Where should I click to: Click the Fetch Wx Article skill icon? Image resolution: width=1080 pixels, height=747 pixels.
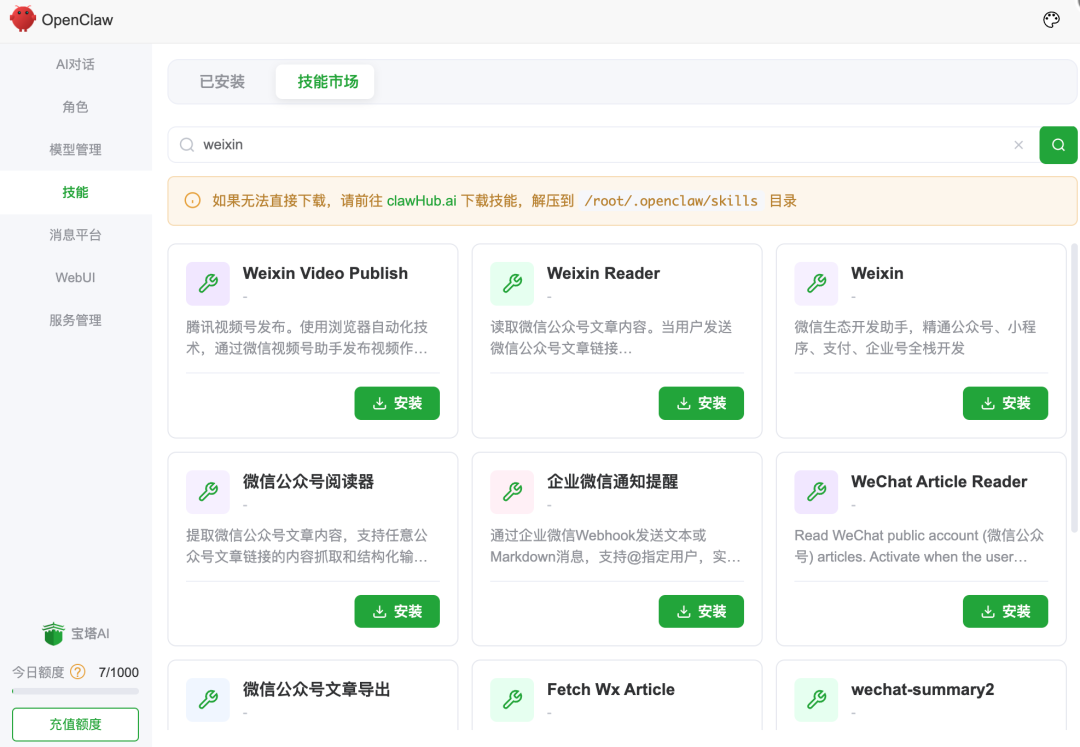[512, 699]
